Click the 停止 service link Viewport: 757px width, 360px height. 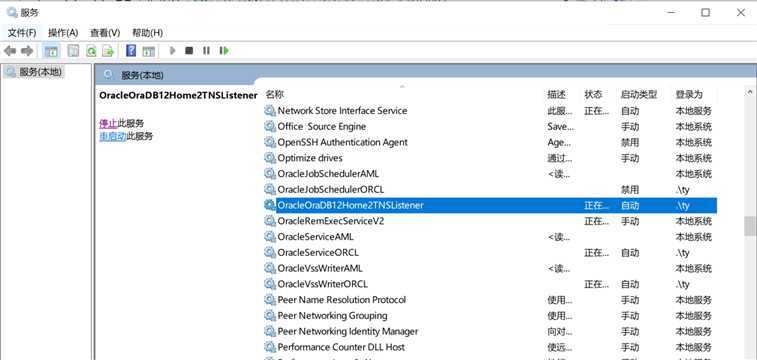pos(108,124)
